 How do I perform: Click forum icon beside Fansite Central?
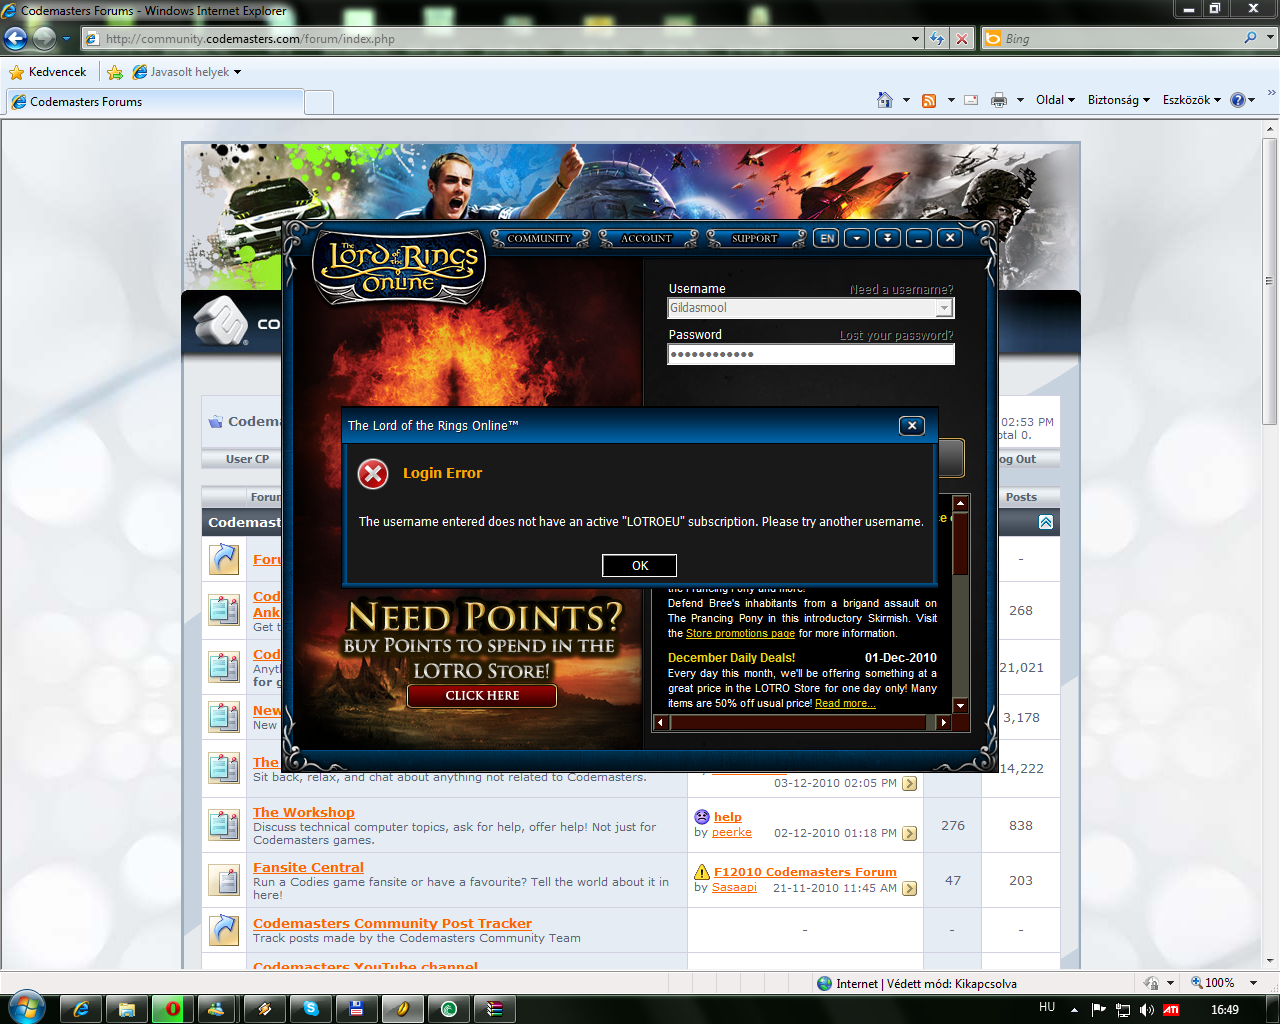(x=224, y=880)
